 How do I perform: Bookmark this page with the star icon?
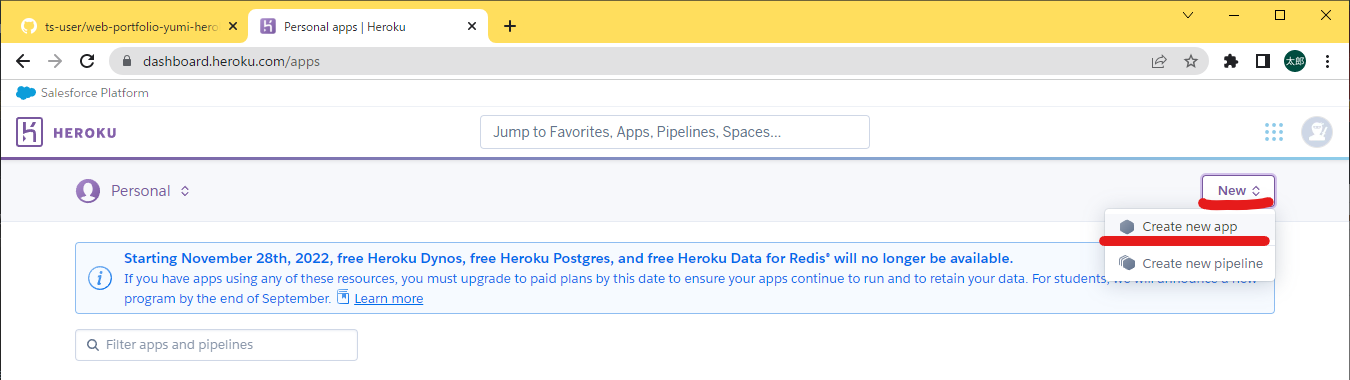pos(1191,61)
